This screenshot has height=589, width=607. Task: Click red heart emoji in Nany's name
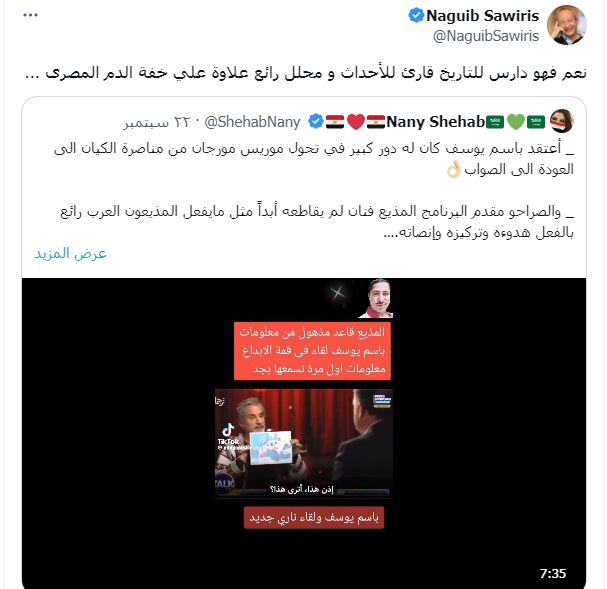(356, 122)
